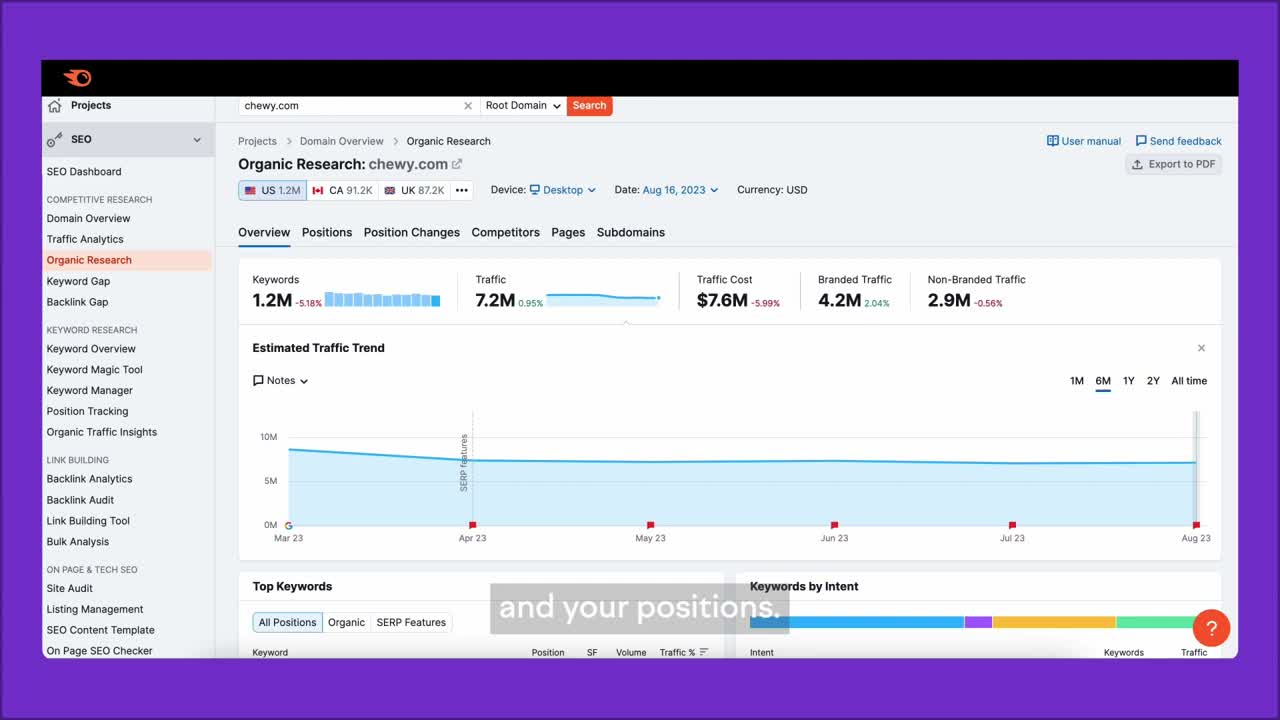
Task: Switch to the Position Changes tab
Action: click(412, 232)
